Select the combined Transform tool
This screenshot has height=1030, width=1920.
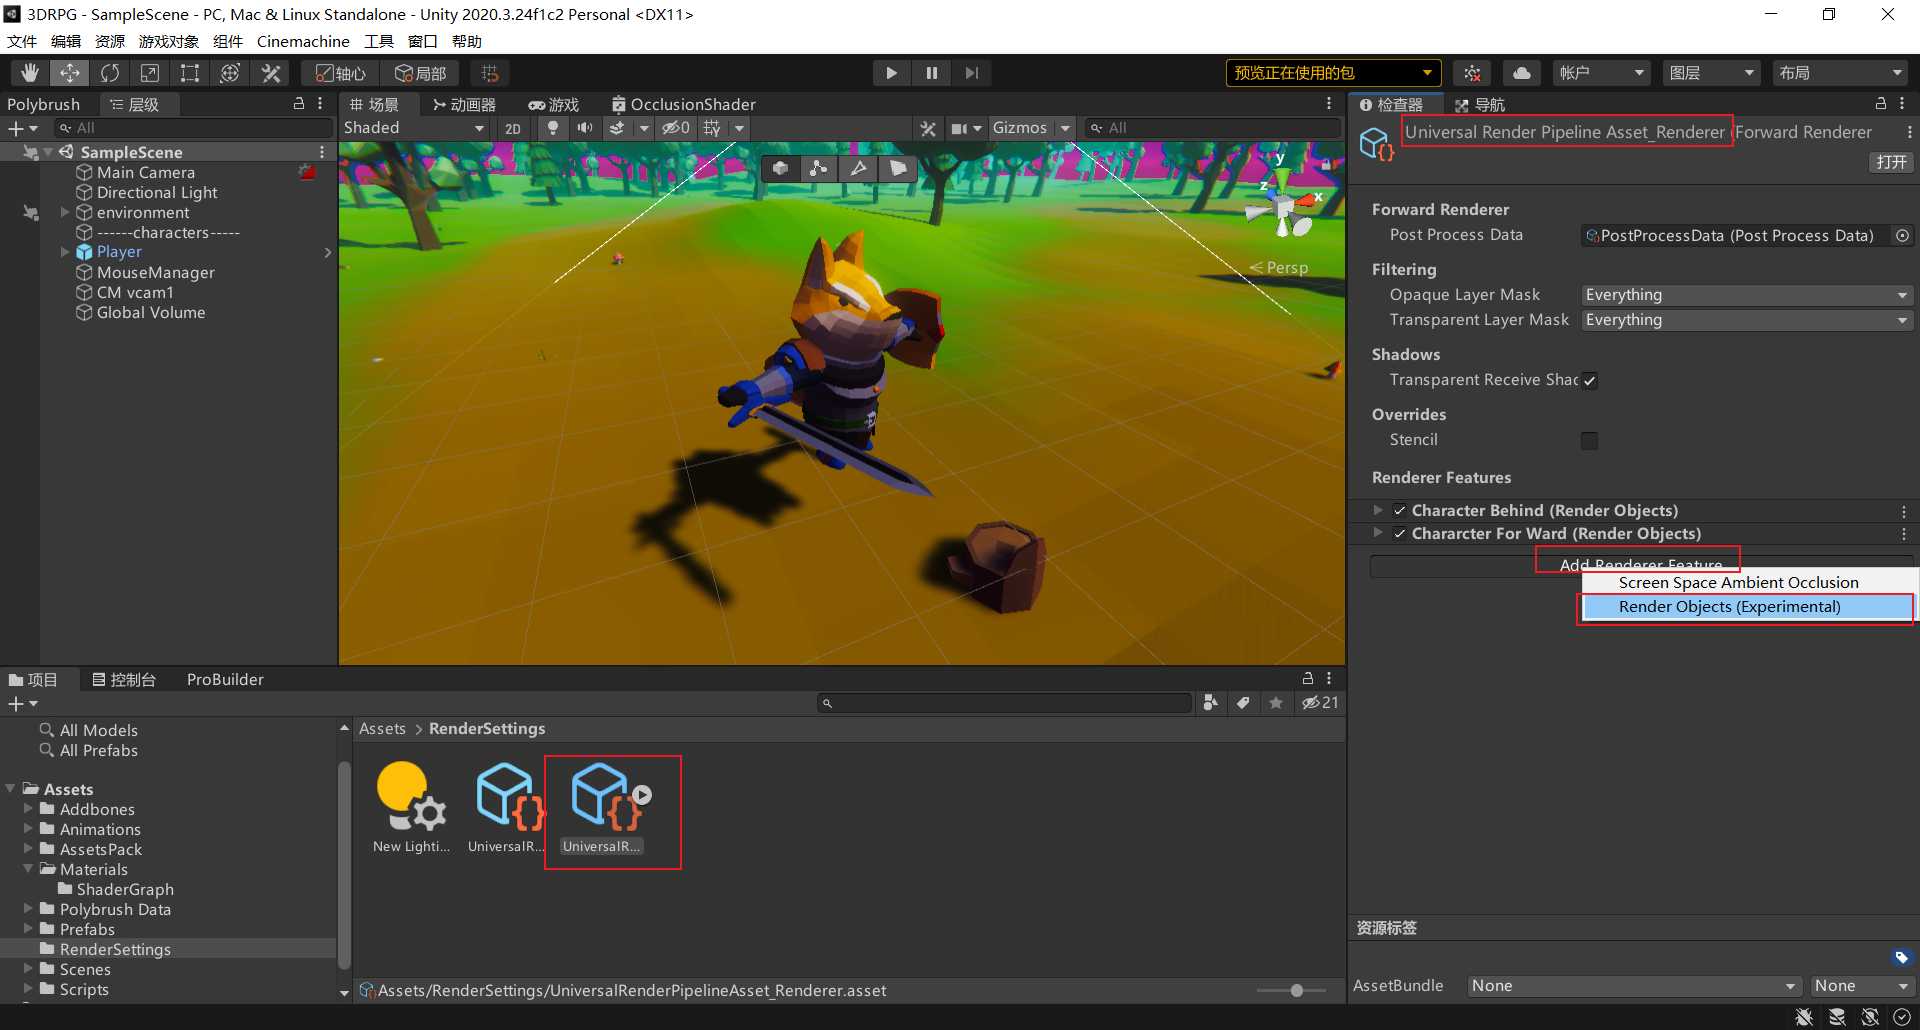click(230, 73)
